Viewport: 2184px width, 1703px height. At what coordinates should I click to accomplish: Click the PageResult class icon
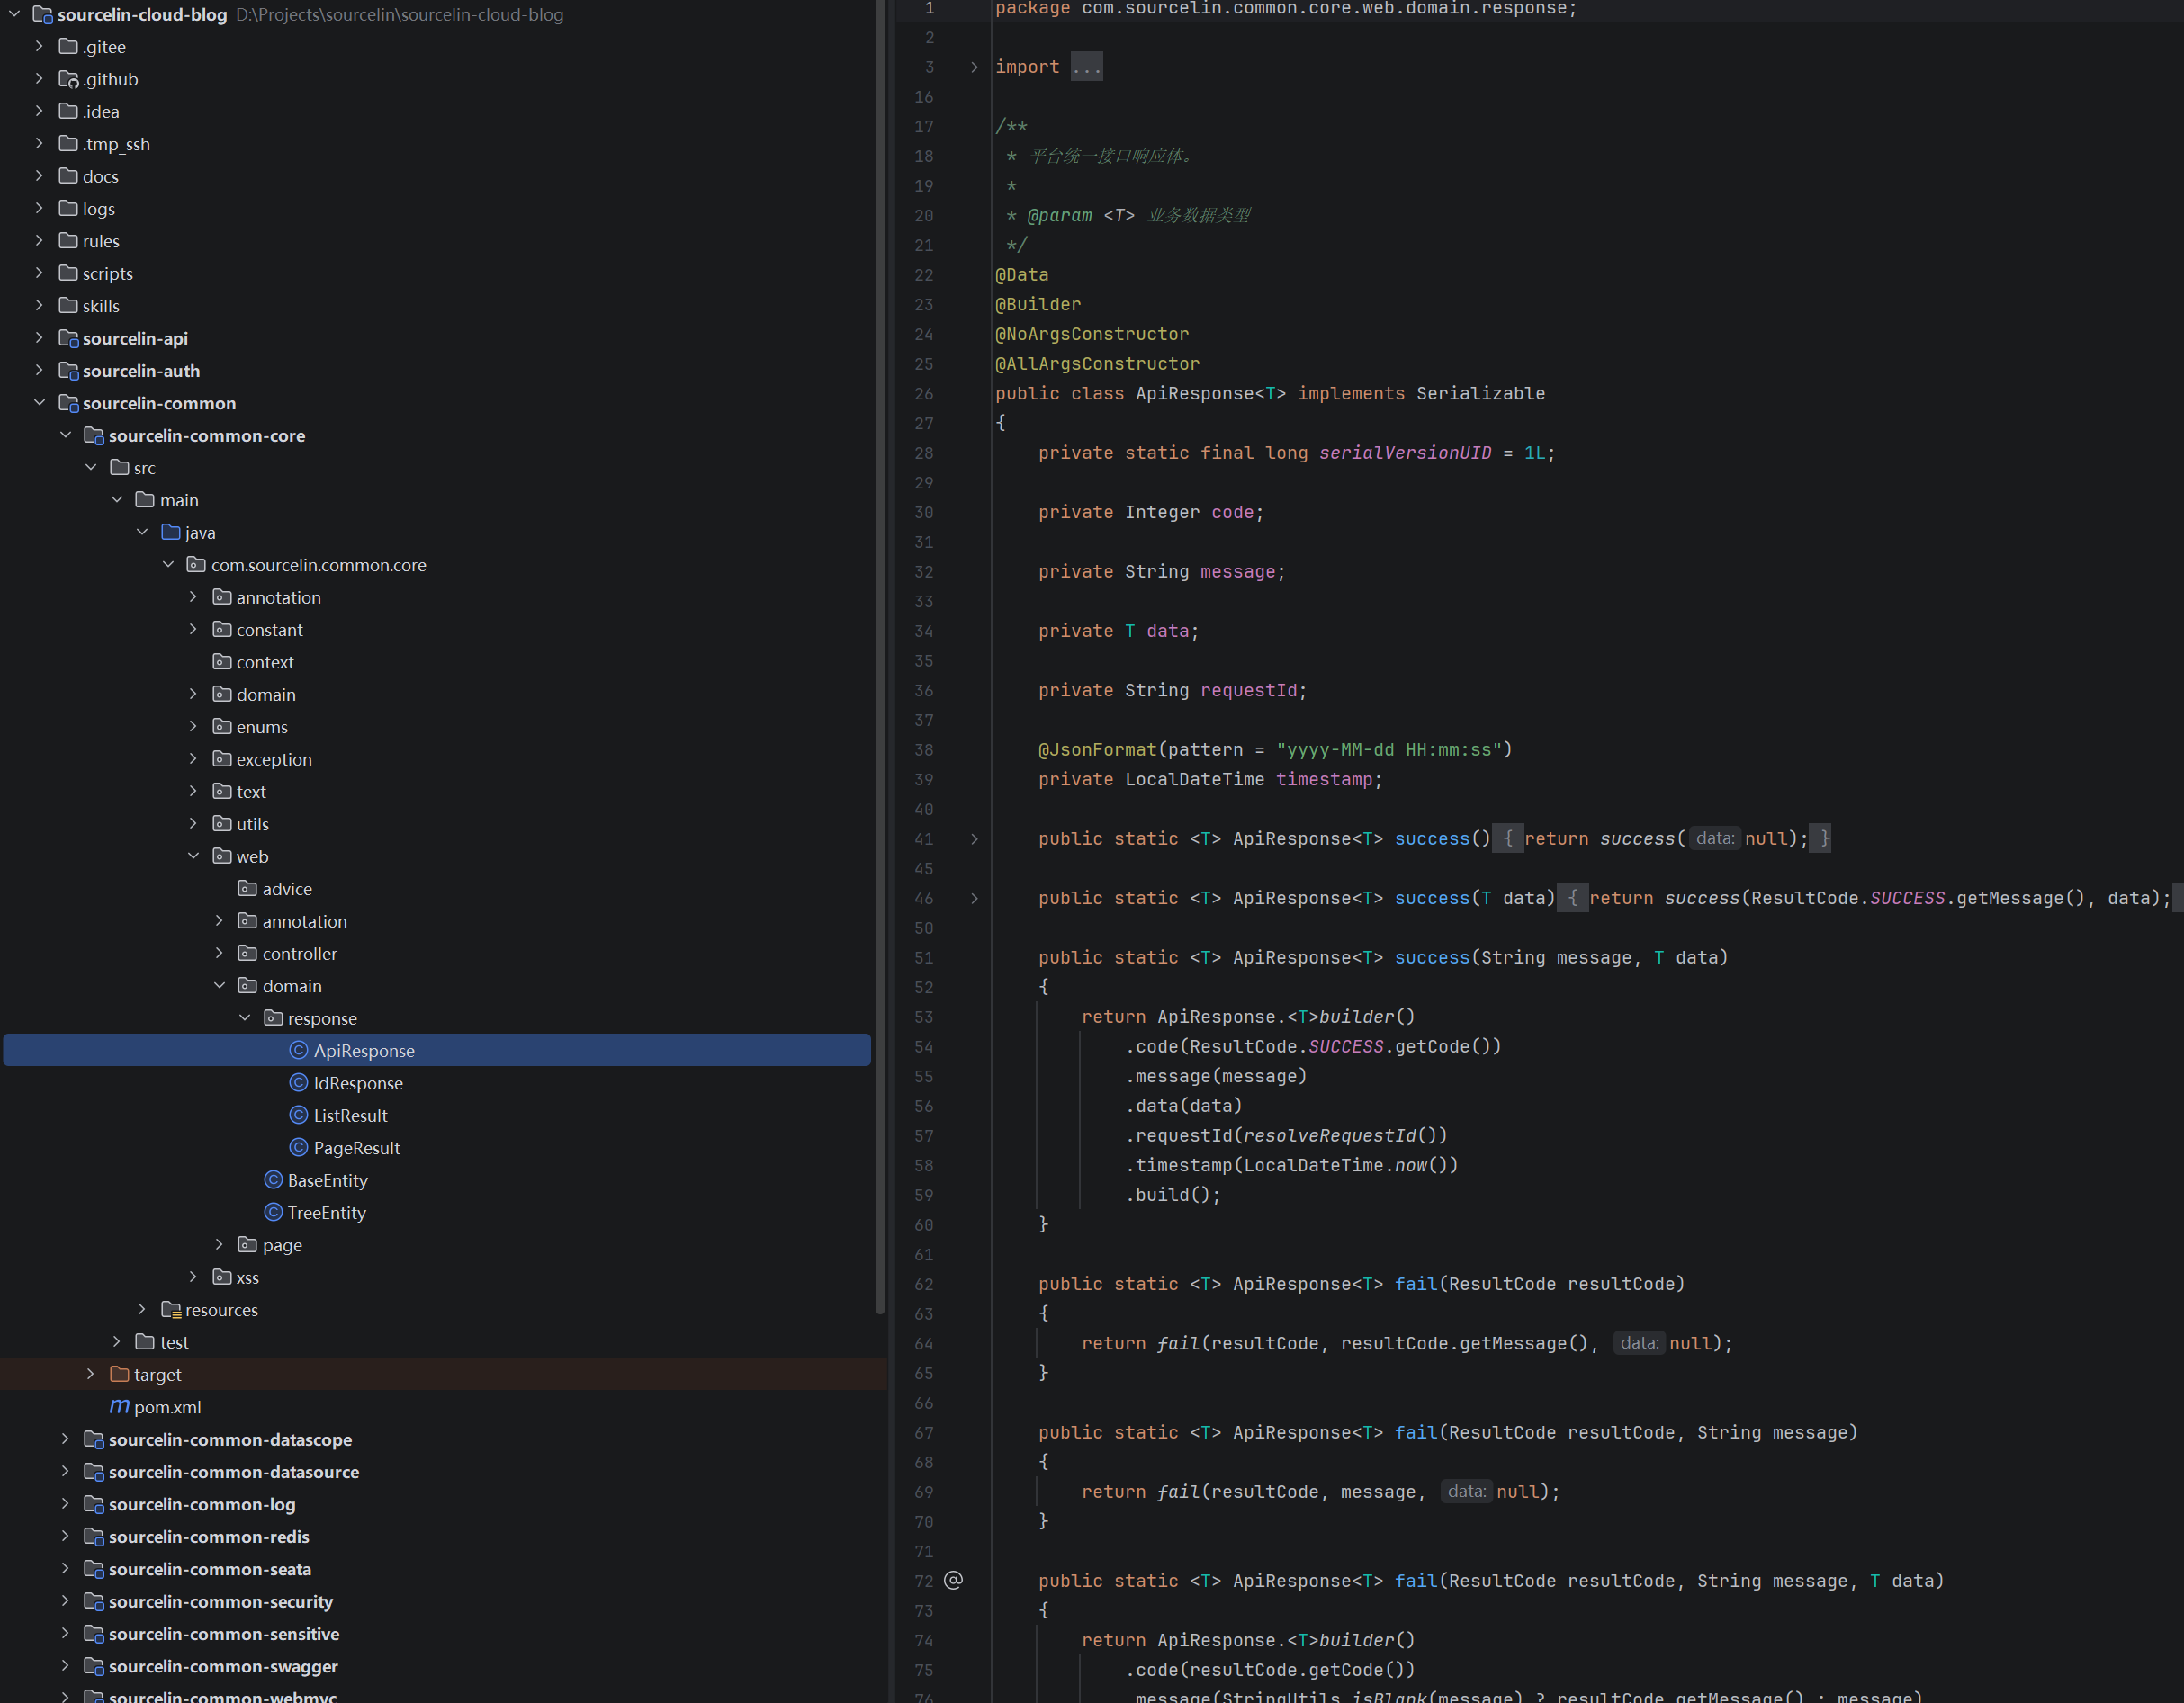[298, 1148]
